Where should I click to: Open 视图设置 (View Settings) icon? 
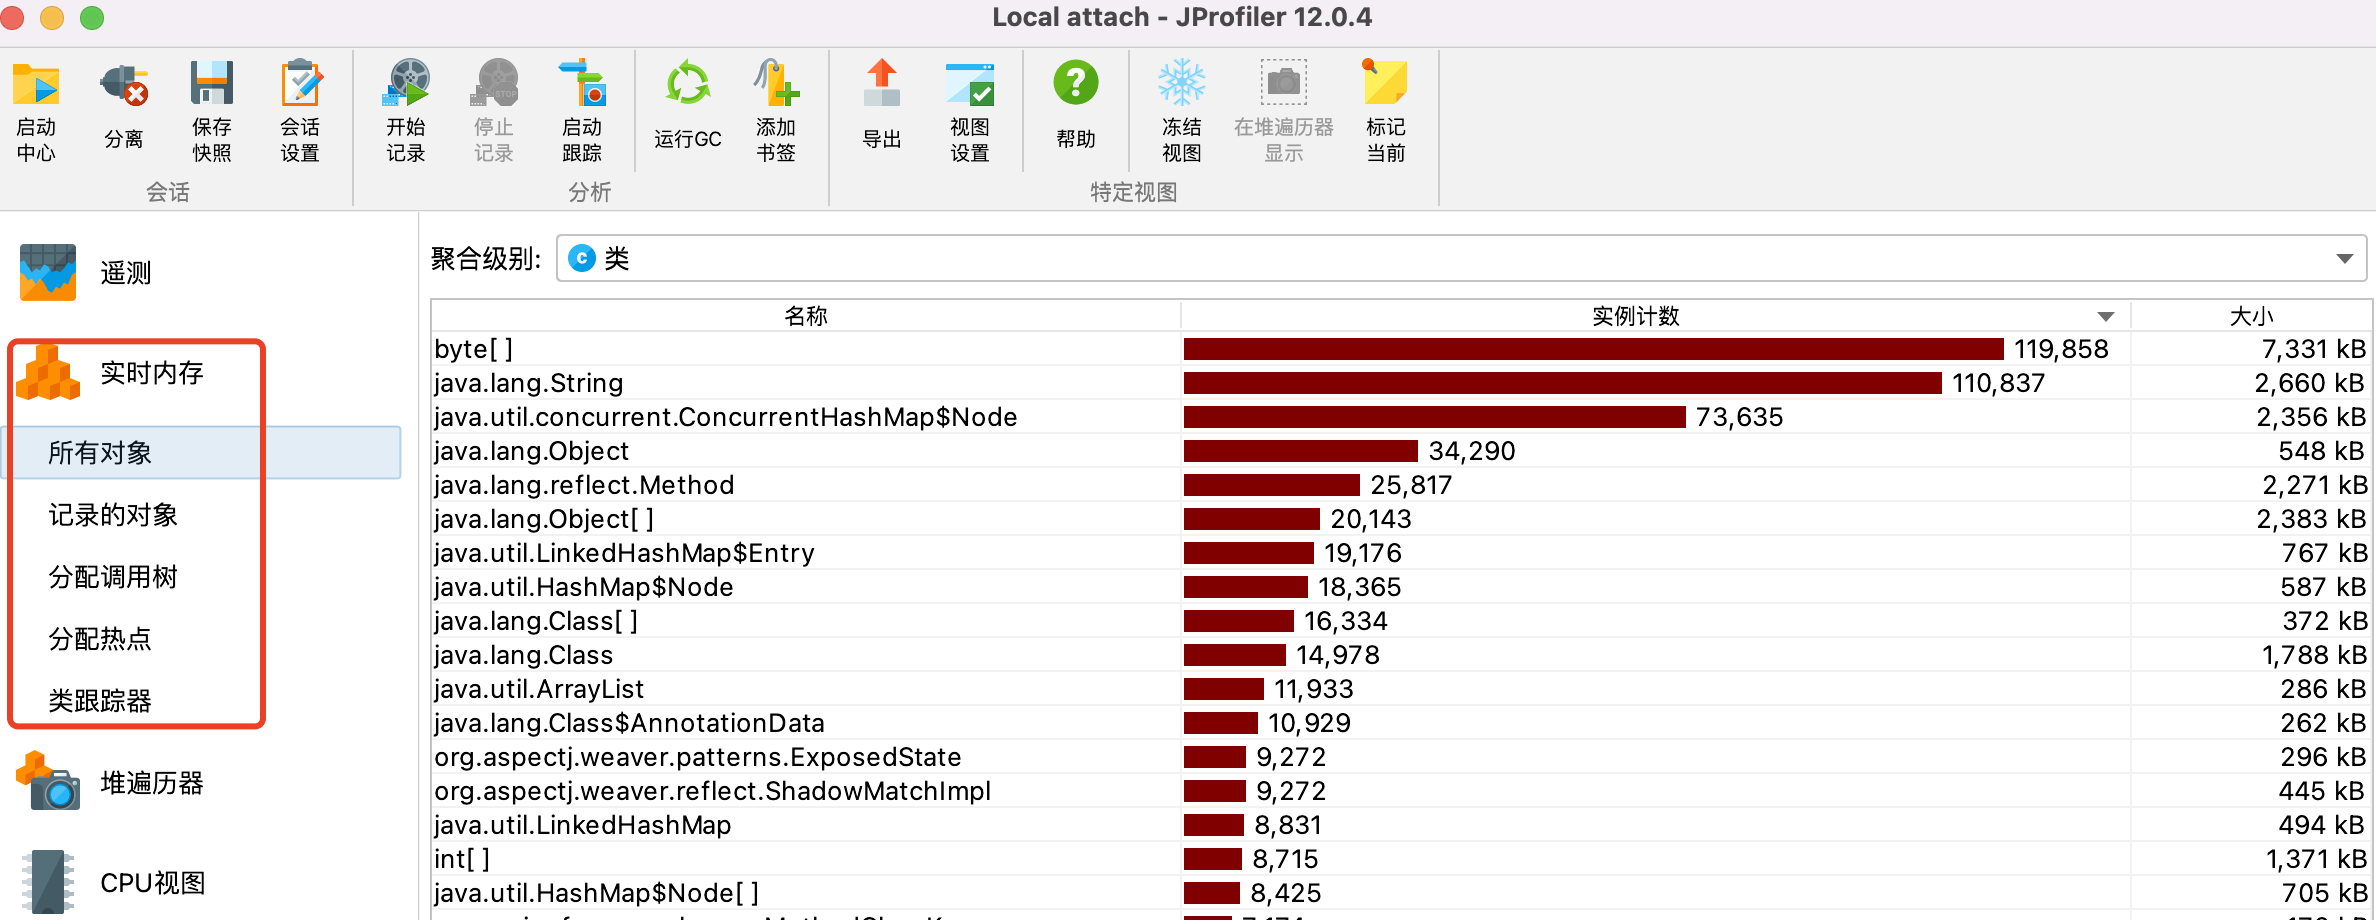(970, 83)
